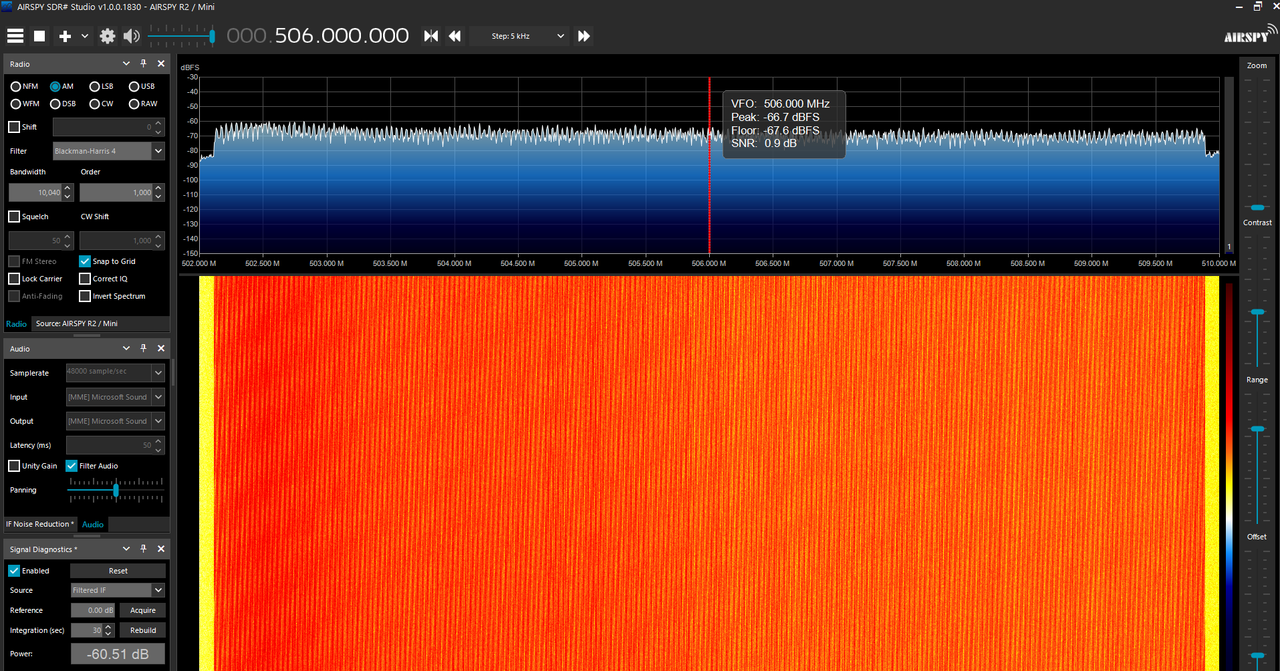
Task: Pin the Radio panel
Action: [x=144, y=64]
